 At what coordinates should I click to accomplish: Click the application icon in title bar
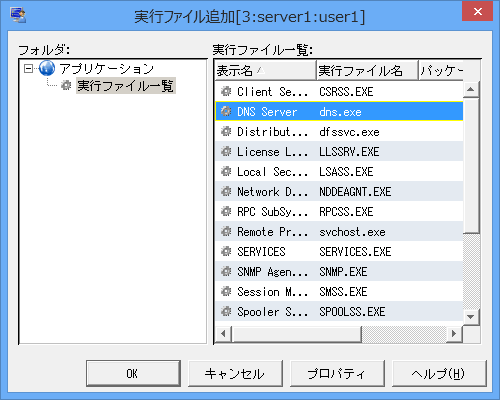coord(18,15)
